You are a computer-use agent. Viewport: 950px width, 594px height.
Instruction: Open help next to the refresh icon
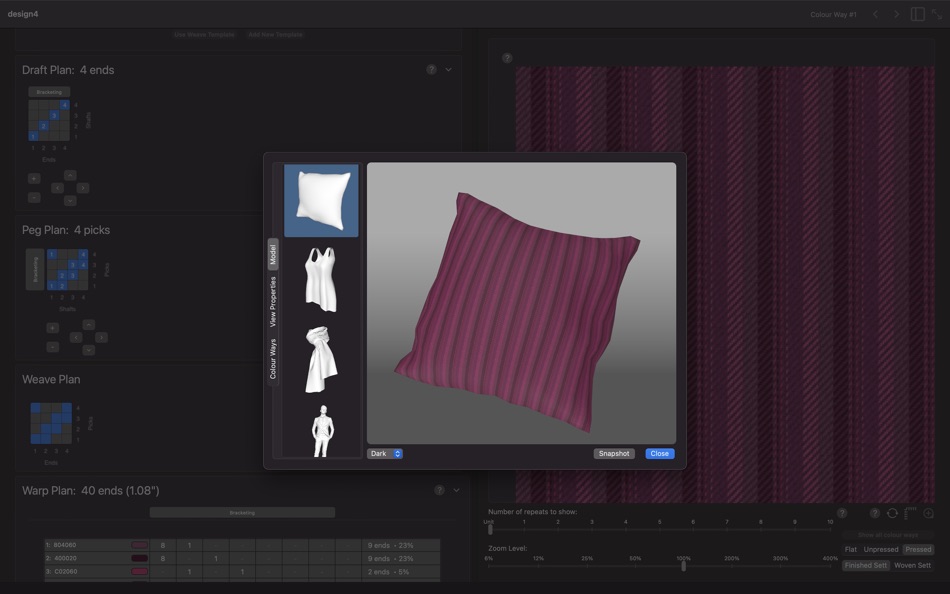(x=874, y=513)
